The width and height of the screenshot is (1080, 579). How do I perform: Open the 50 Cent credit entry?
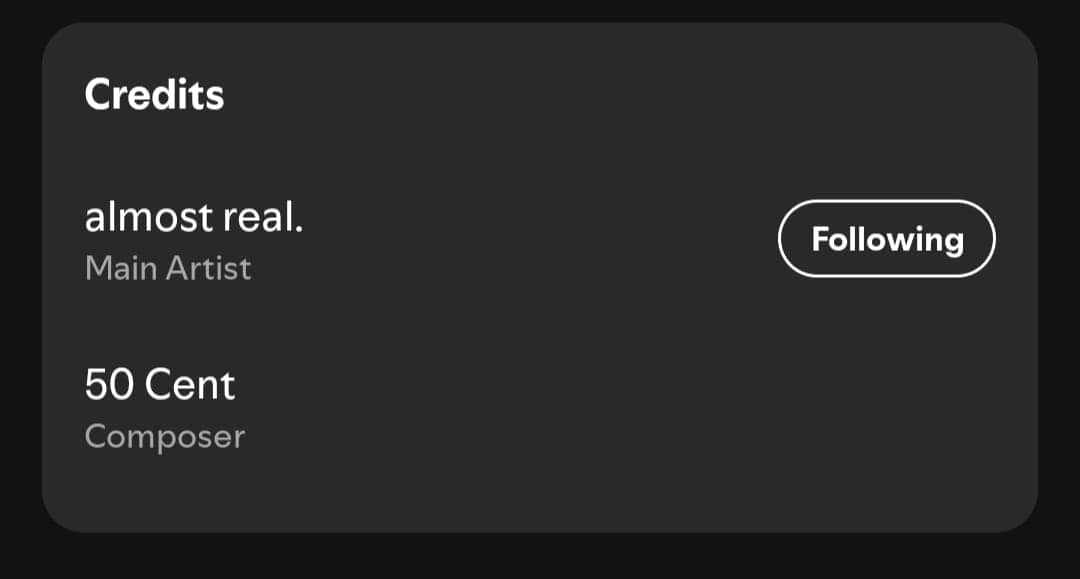(160, 385)
